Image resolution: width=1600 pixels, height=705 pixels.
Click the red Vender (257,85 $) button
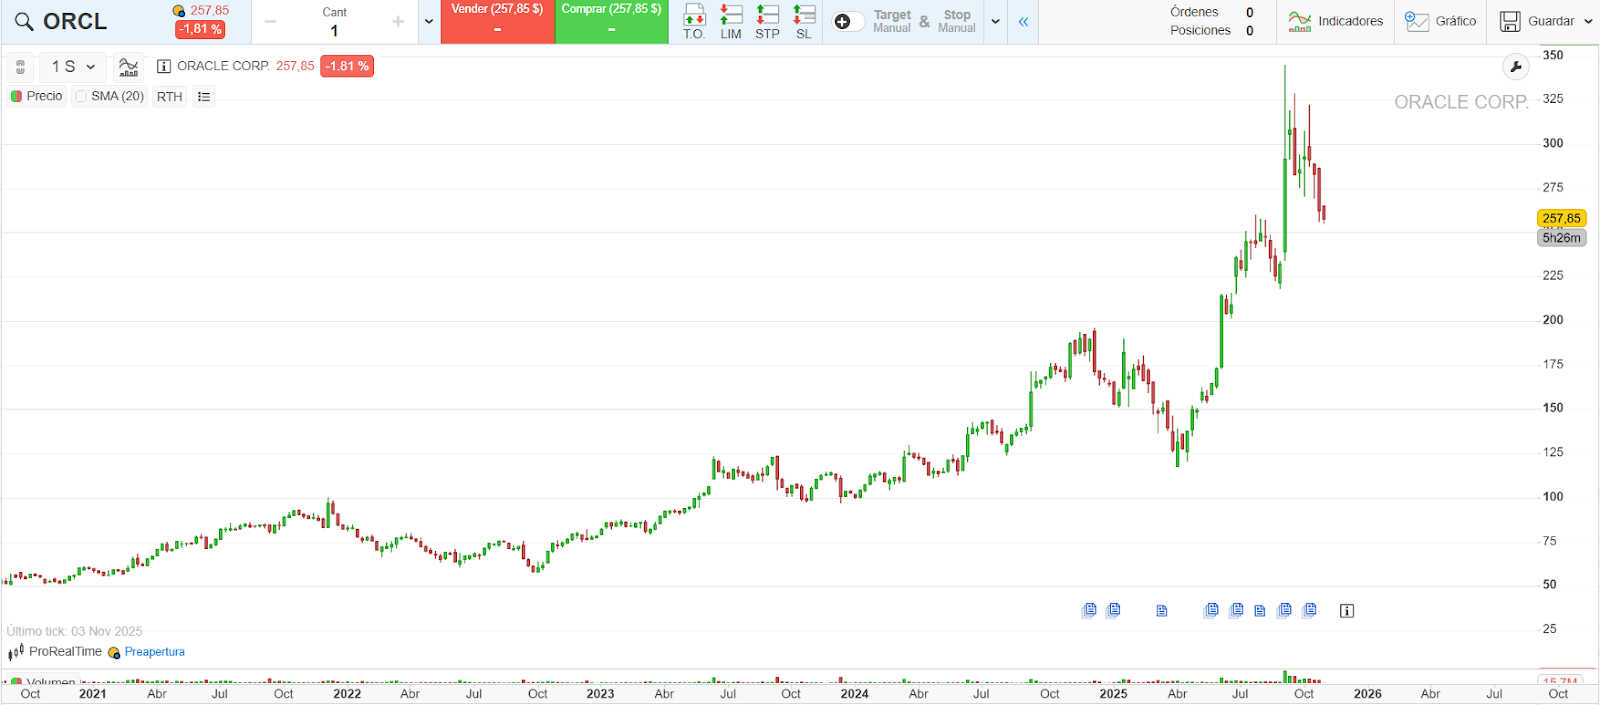(497, 21)
